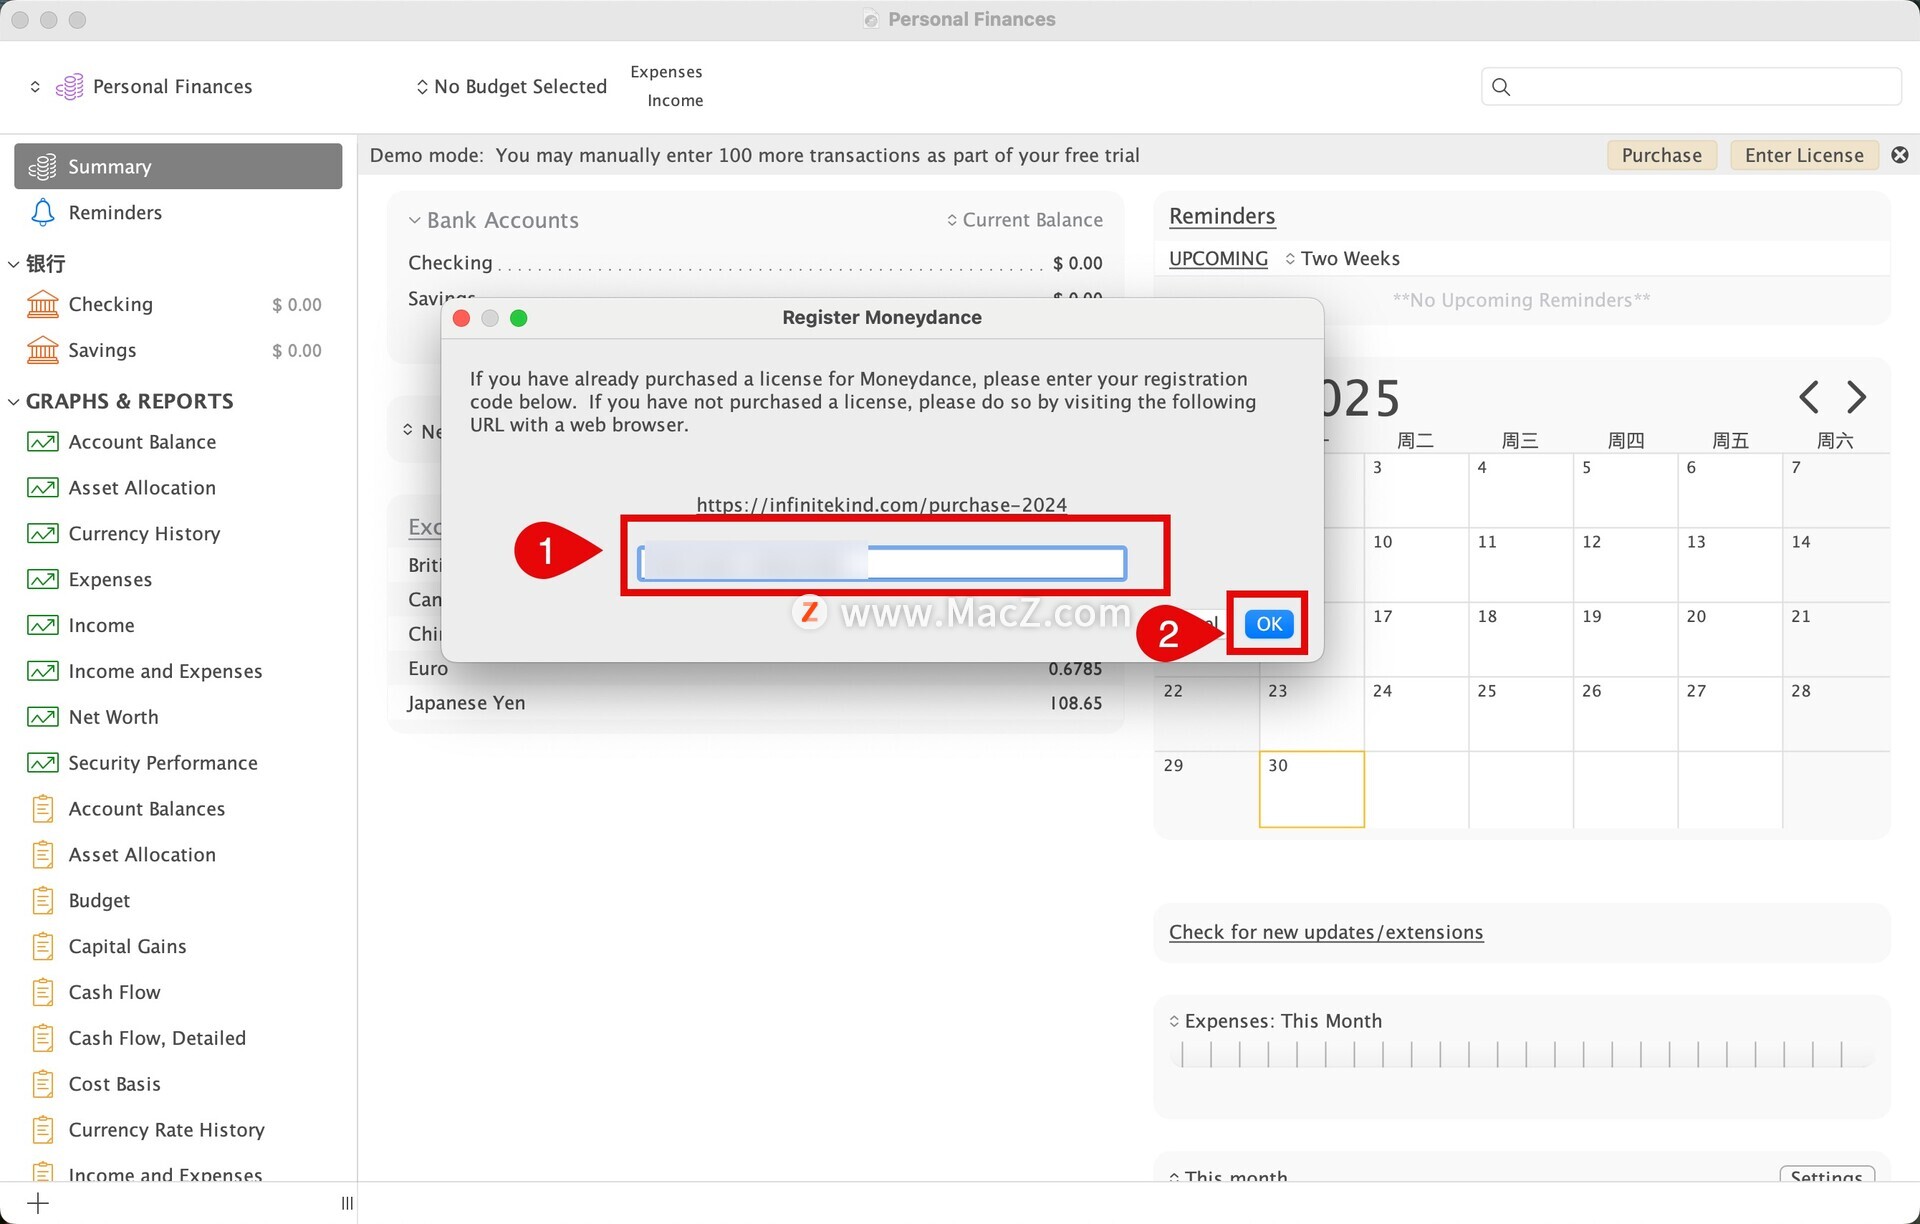Open the Reminders heading link

(x=1222, y=216)
